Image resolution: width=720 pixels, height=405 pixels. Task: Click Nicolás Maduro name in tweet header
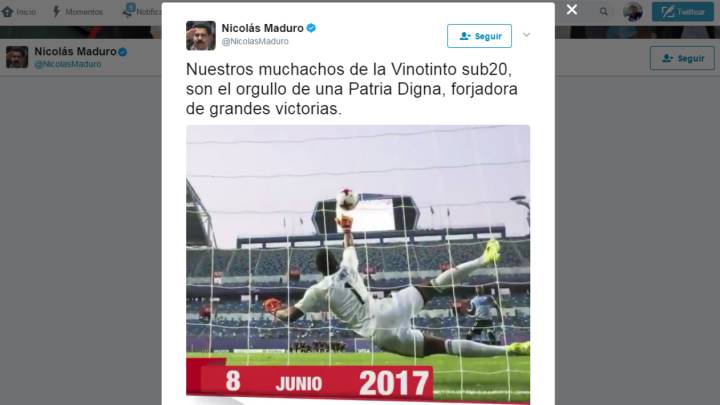tap(262, 28)
